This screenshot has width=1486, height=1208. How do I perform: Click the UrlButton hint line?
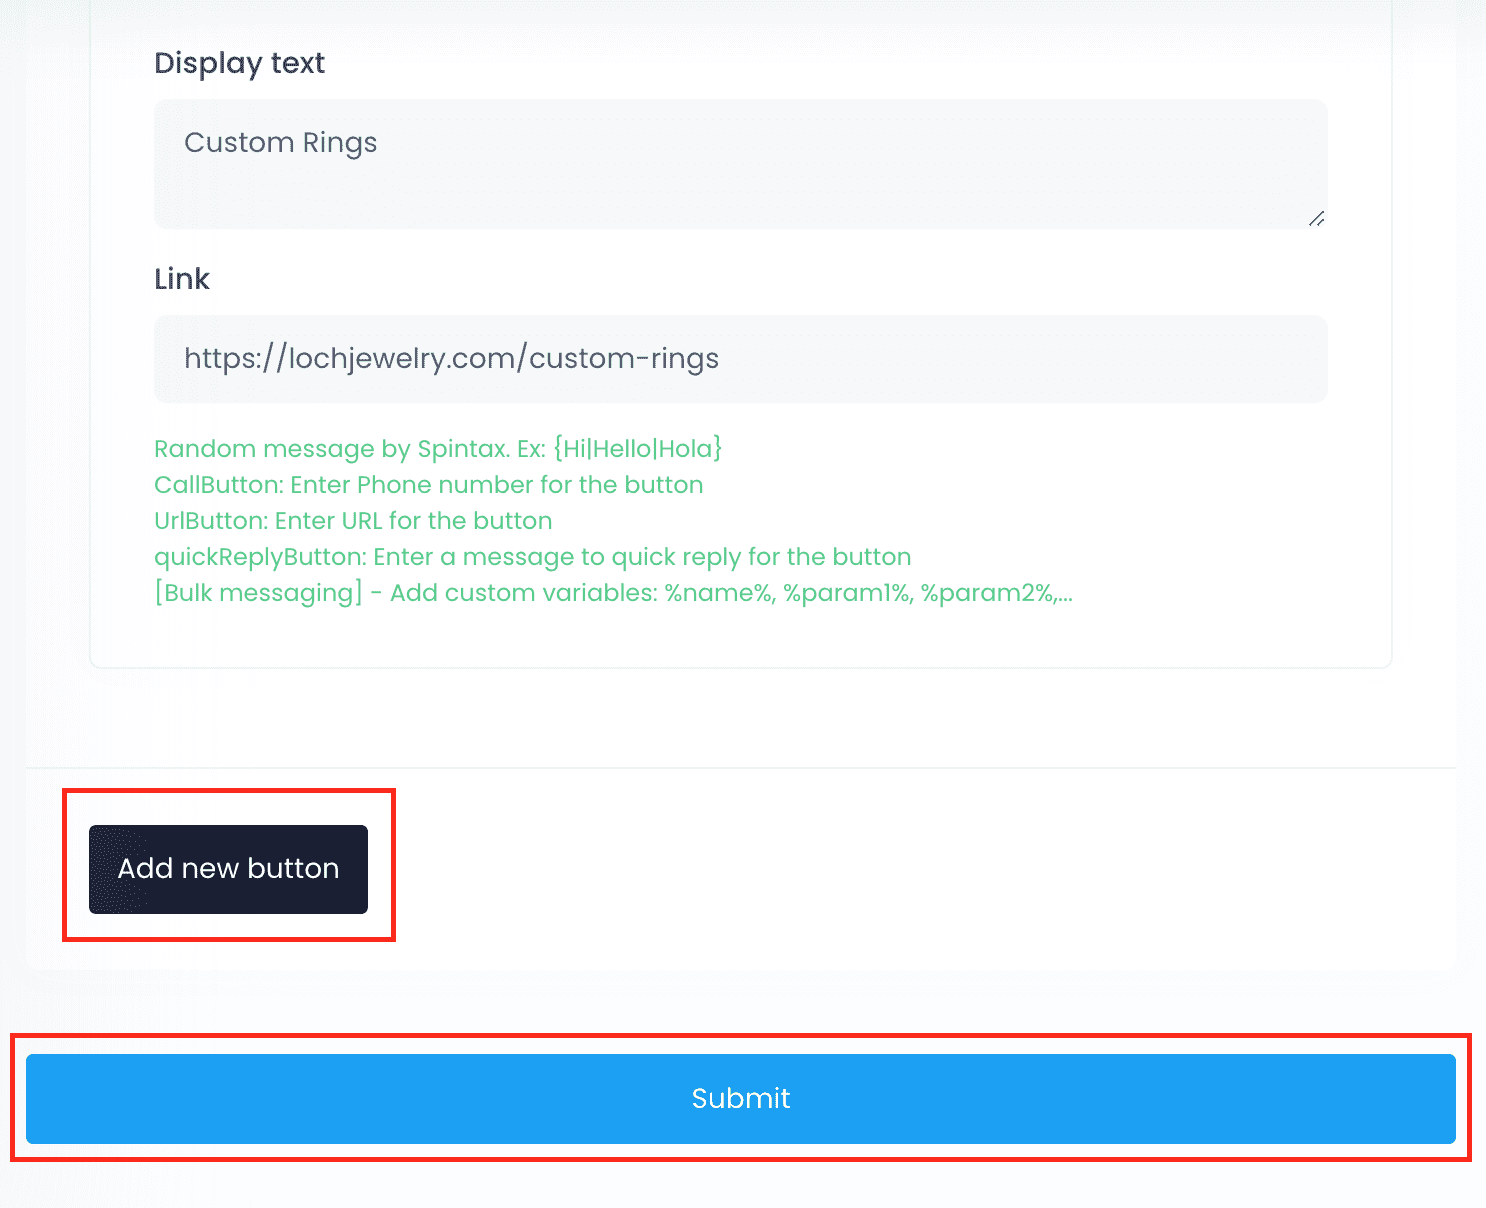pos(353,521)
